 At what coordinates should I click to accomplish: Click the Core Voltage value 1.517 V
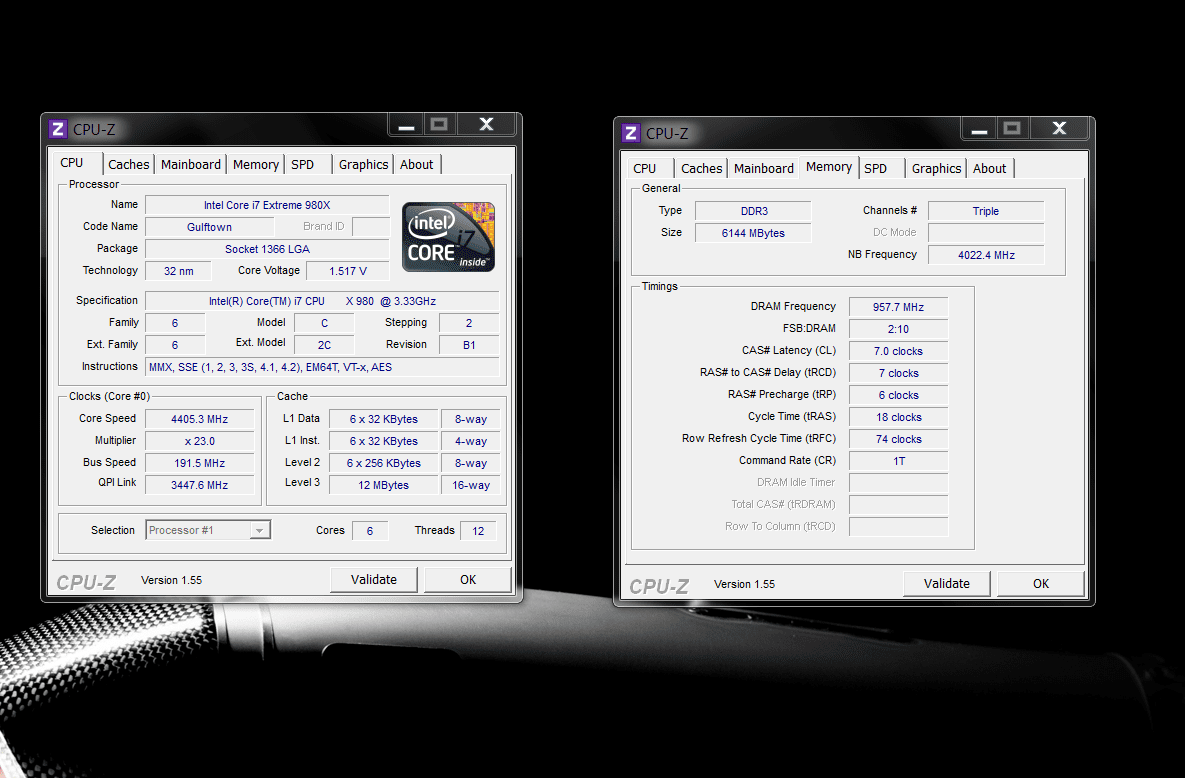click(348, 271)
